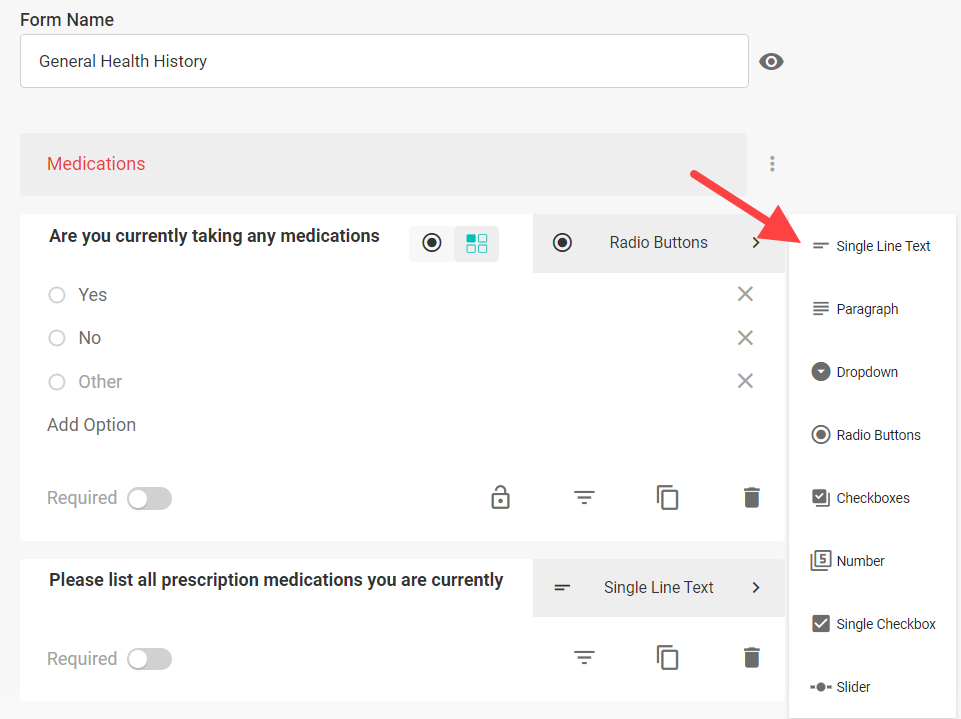Select the radio button layout icon
Screen dimensions: 961x719
(x=431, y=243)
